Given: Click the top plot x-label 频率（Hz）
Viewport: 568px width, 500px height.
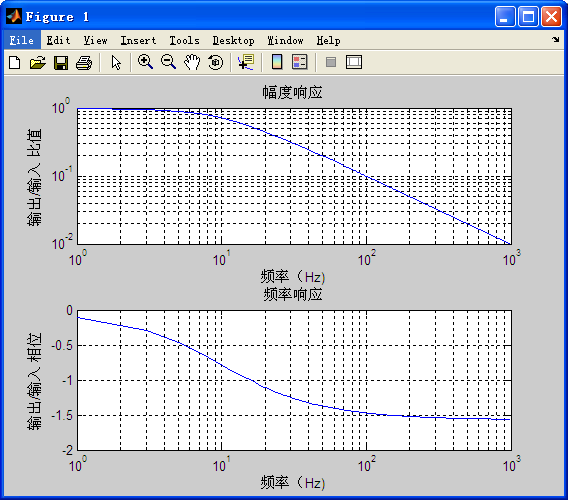Looking at the screenshot, I should [293, 277].
